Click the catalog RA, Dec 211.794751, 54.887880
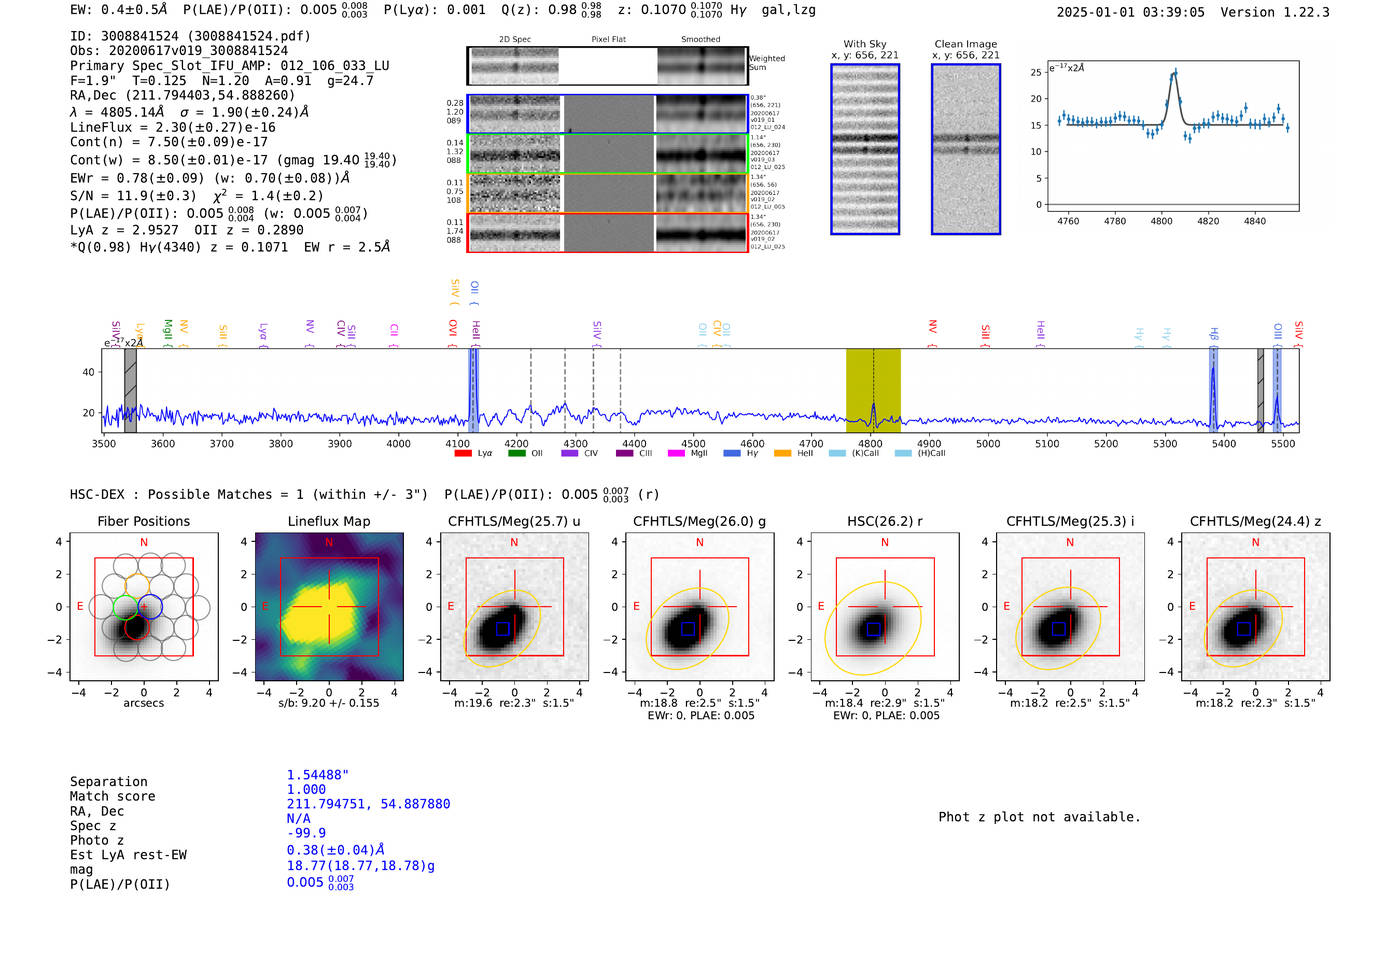Viewport: 1400px width, 953px height. click(368, 804)
